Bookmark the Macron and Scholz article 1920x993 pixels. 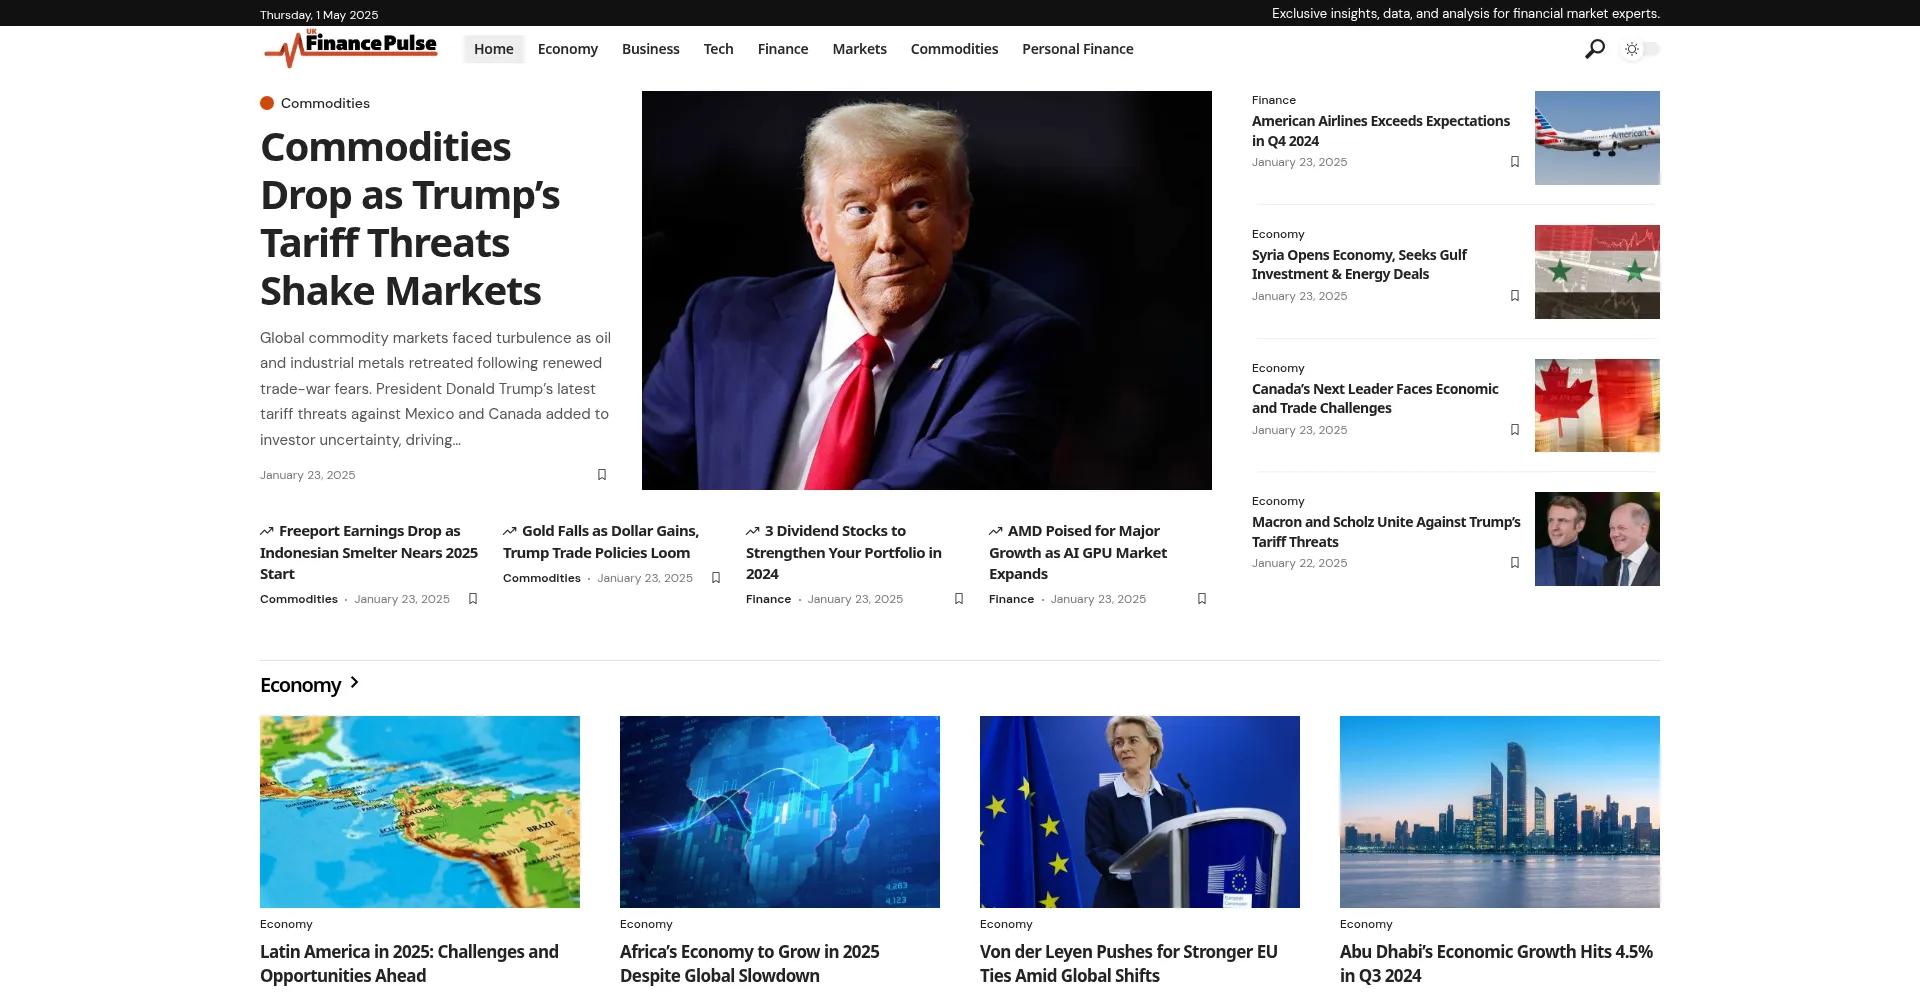1515,563
